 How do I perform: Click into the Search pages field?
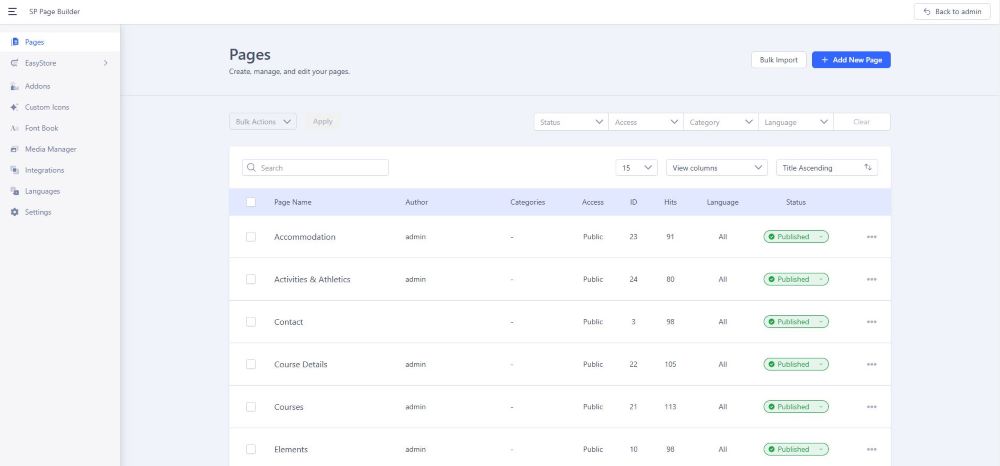[320, 168]
